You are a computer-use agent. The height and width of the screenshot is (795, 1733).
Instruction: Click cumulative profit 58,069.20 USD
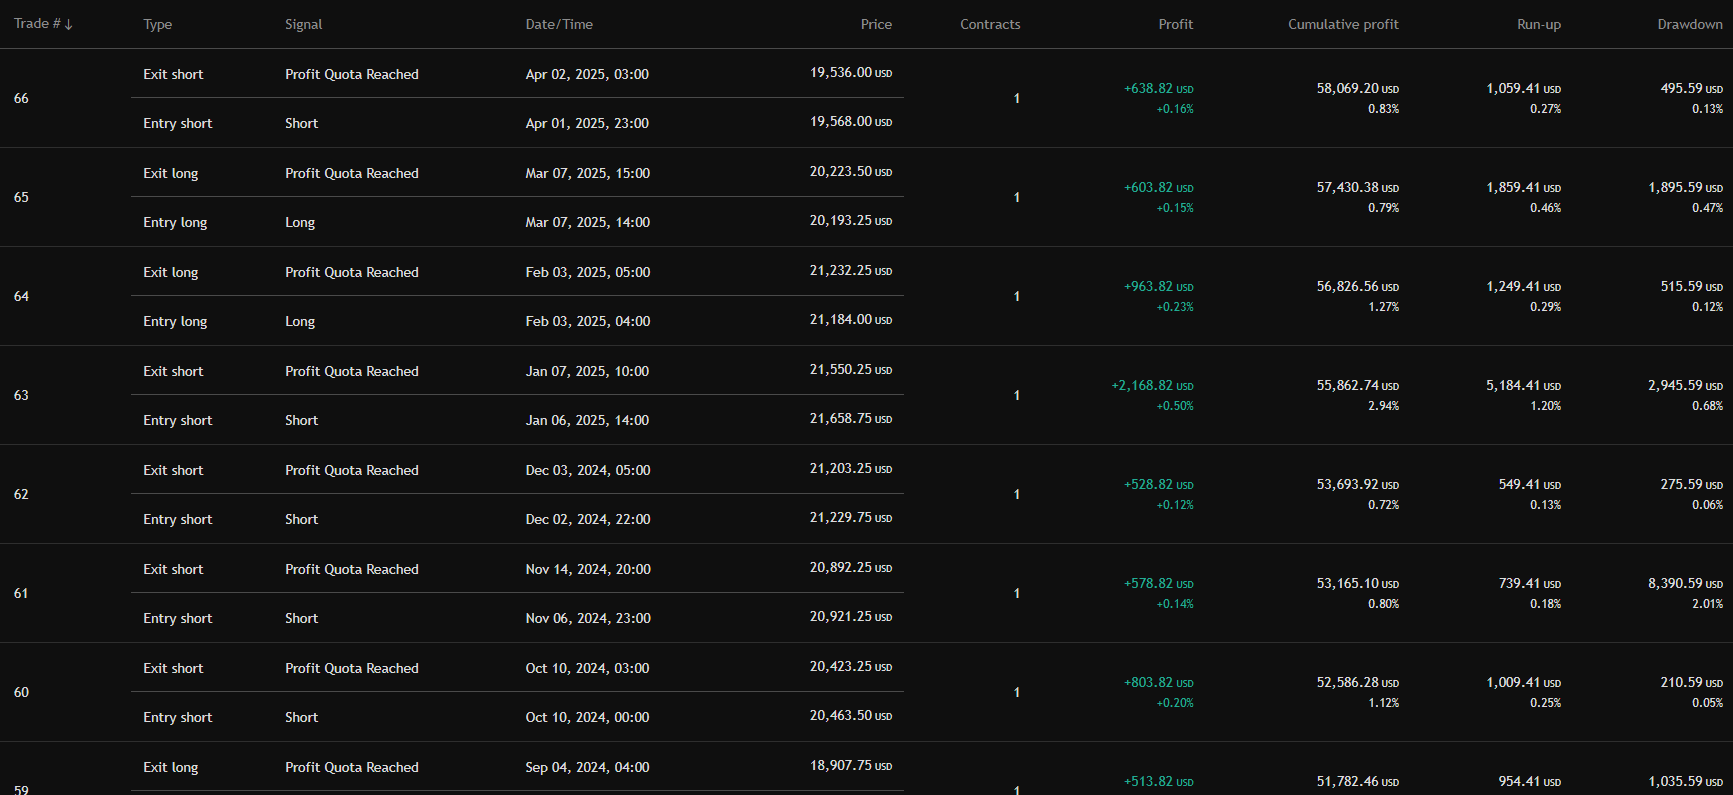pos(1358,88)
